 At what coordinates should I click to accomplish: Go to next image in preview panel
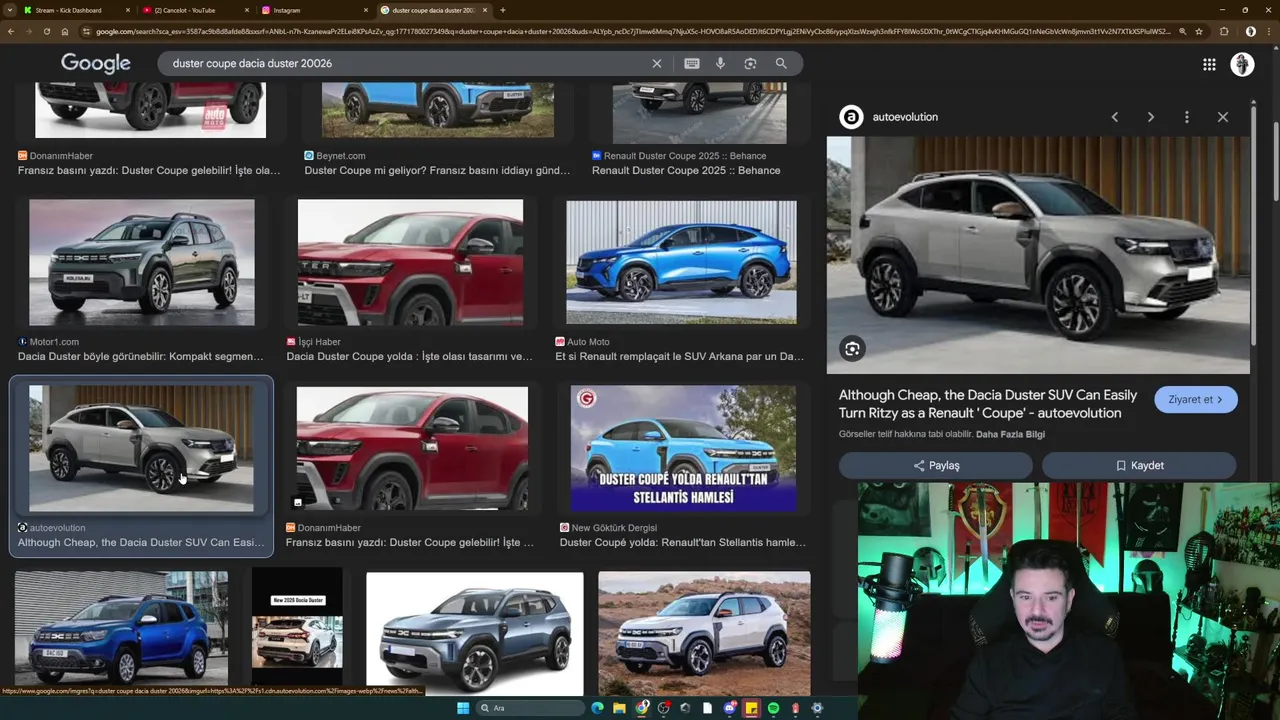click(x=1151, y=117)
